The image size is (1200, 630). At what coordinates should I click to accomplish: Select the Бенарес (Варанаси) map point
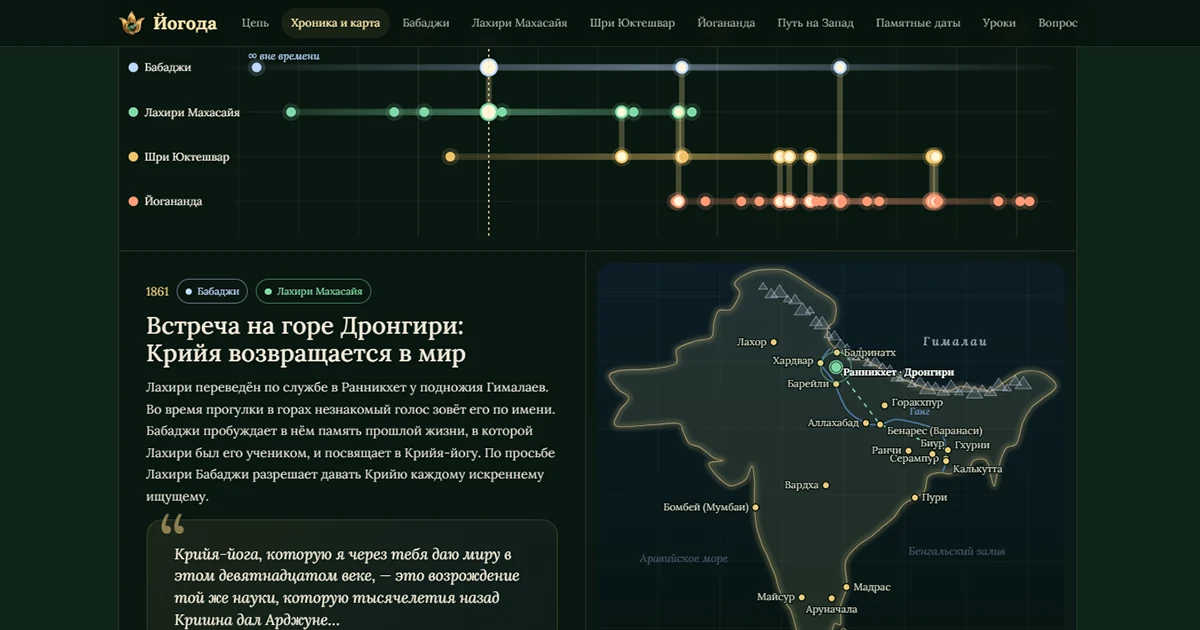point(880,425)
